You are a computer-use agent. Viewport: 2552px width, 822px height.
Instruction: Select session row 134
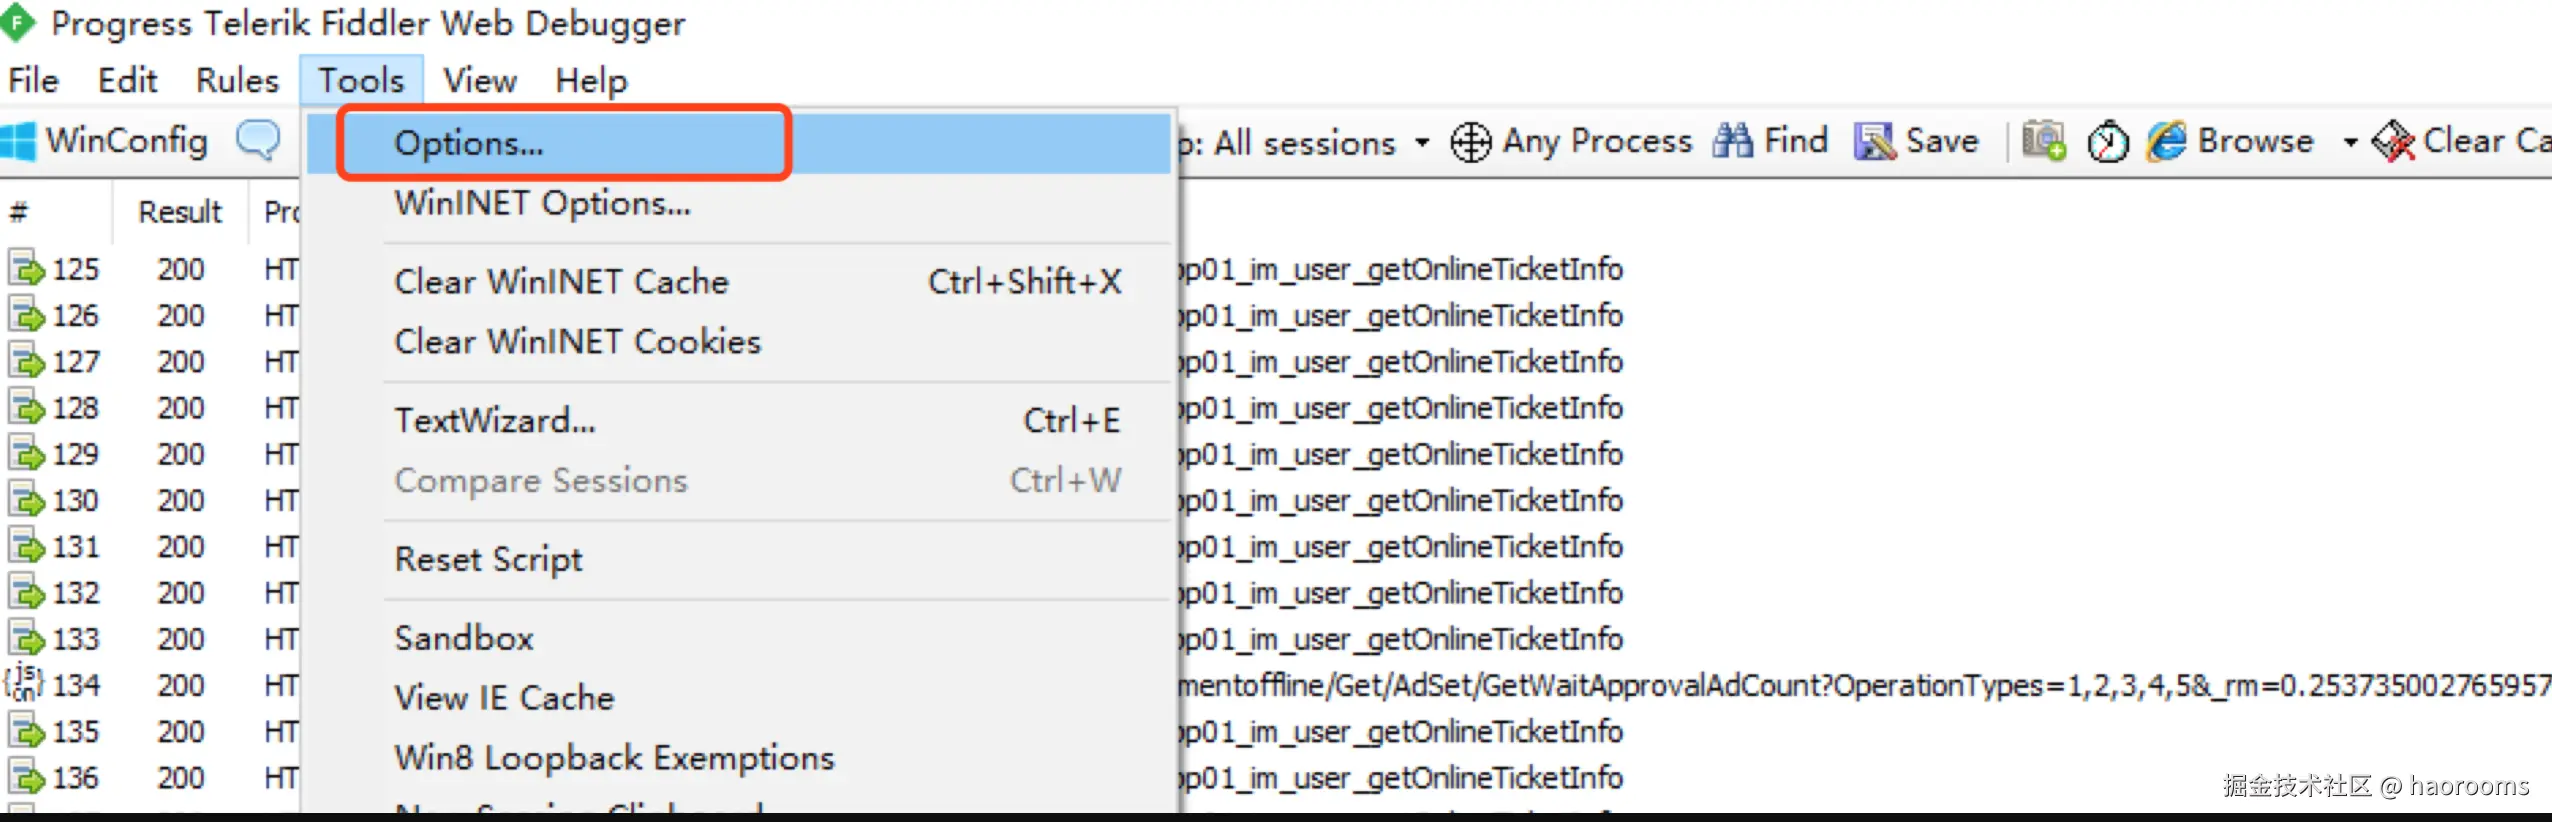(x=76, y=685)
